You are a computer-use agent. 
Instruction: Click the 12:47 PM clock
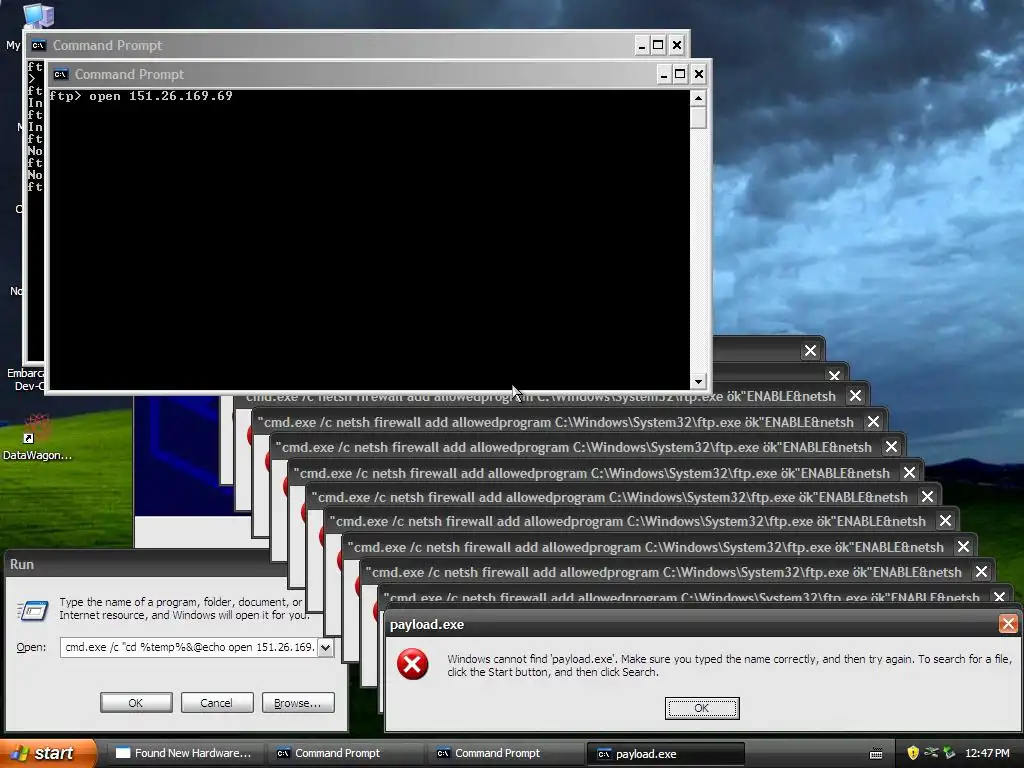pyautogui.click(x=987, y=753)
